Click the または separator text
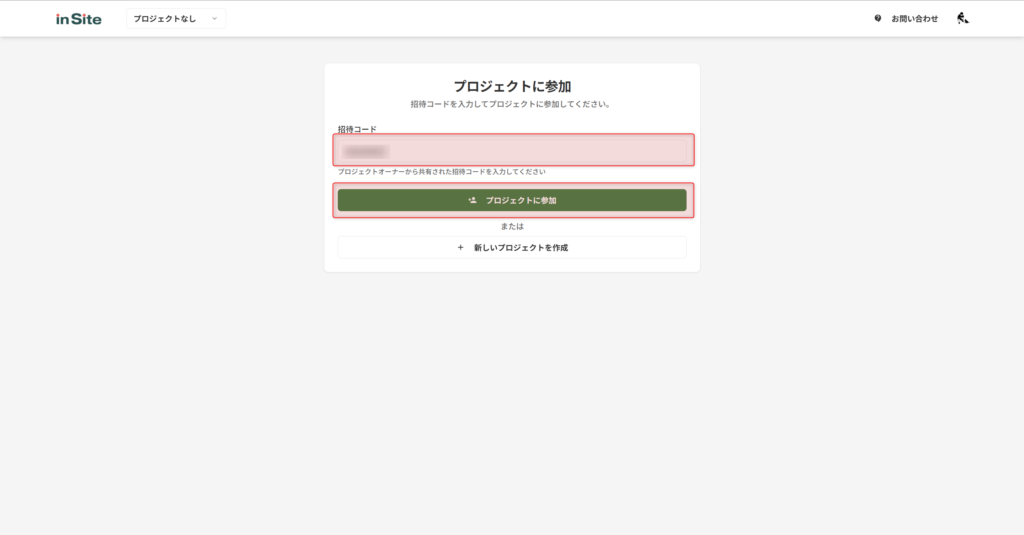Viewport: 1024px width, 535px height. (x=512, y=227)
